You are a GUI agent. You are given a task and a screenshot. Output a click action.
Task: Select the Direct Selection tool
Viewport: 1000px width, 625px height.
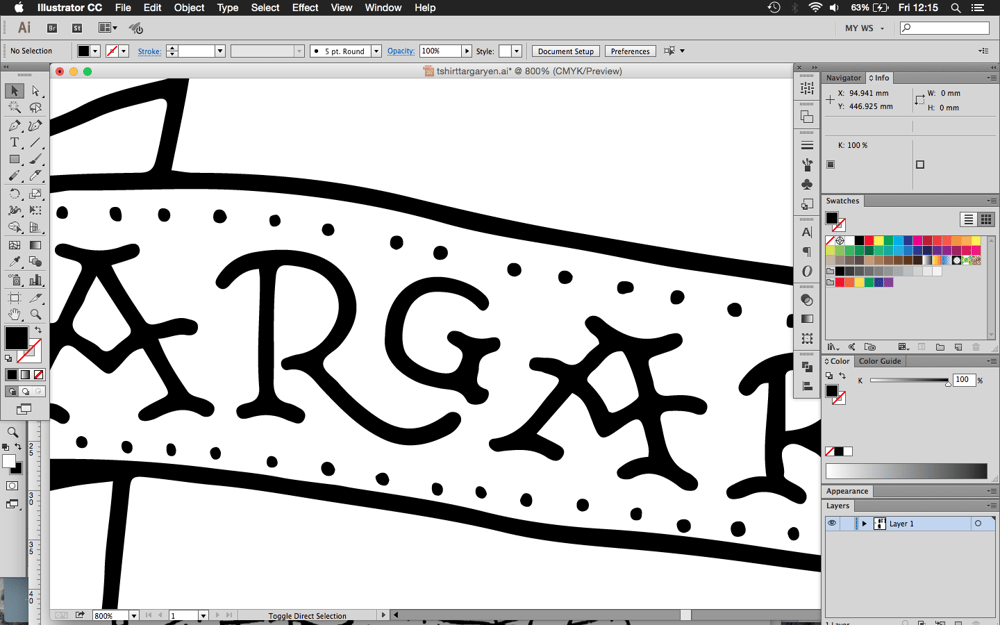point(35,91)
